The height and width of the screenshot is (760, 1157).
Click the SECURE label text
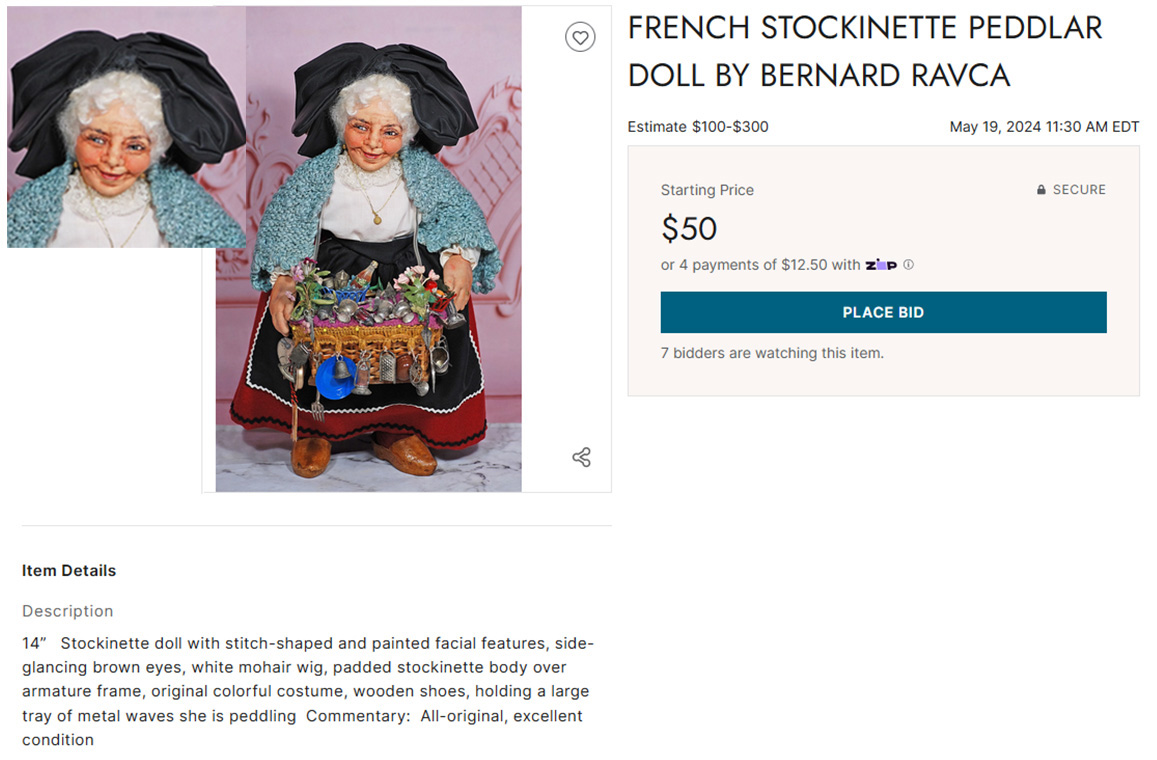[x=1080, y=189]
